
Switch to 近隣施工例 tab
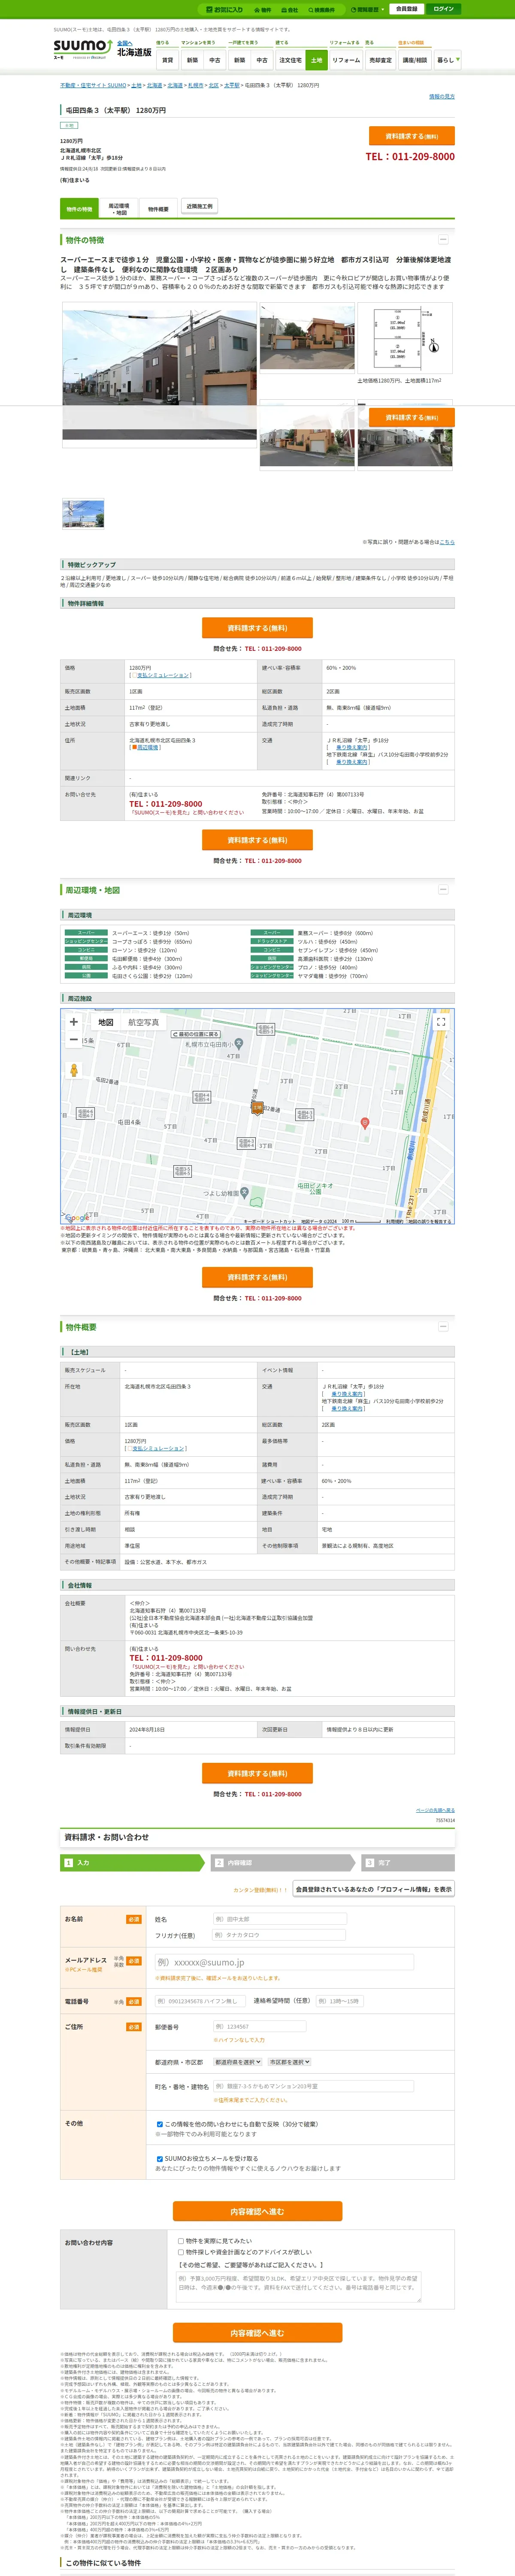tap(199, 207)
